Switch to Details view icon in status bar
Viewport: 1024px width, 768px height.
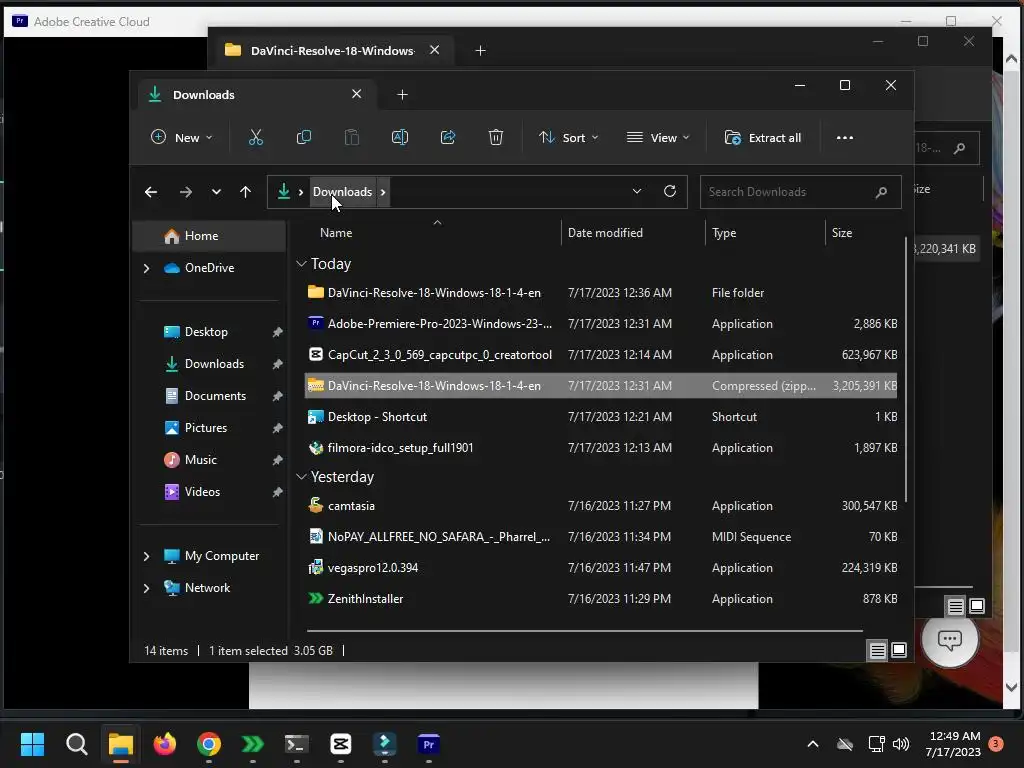point(877,650)
